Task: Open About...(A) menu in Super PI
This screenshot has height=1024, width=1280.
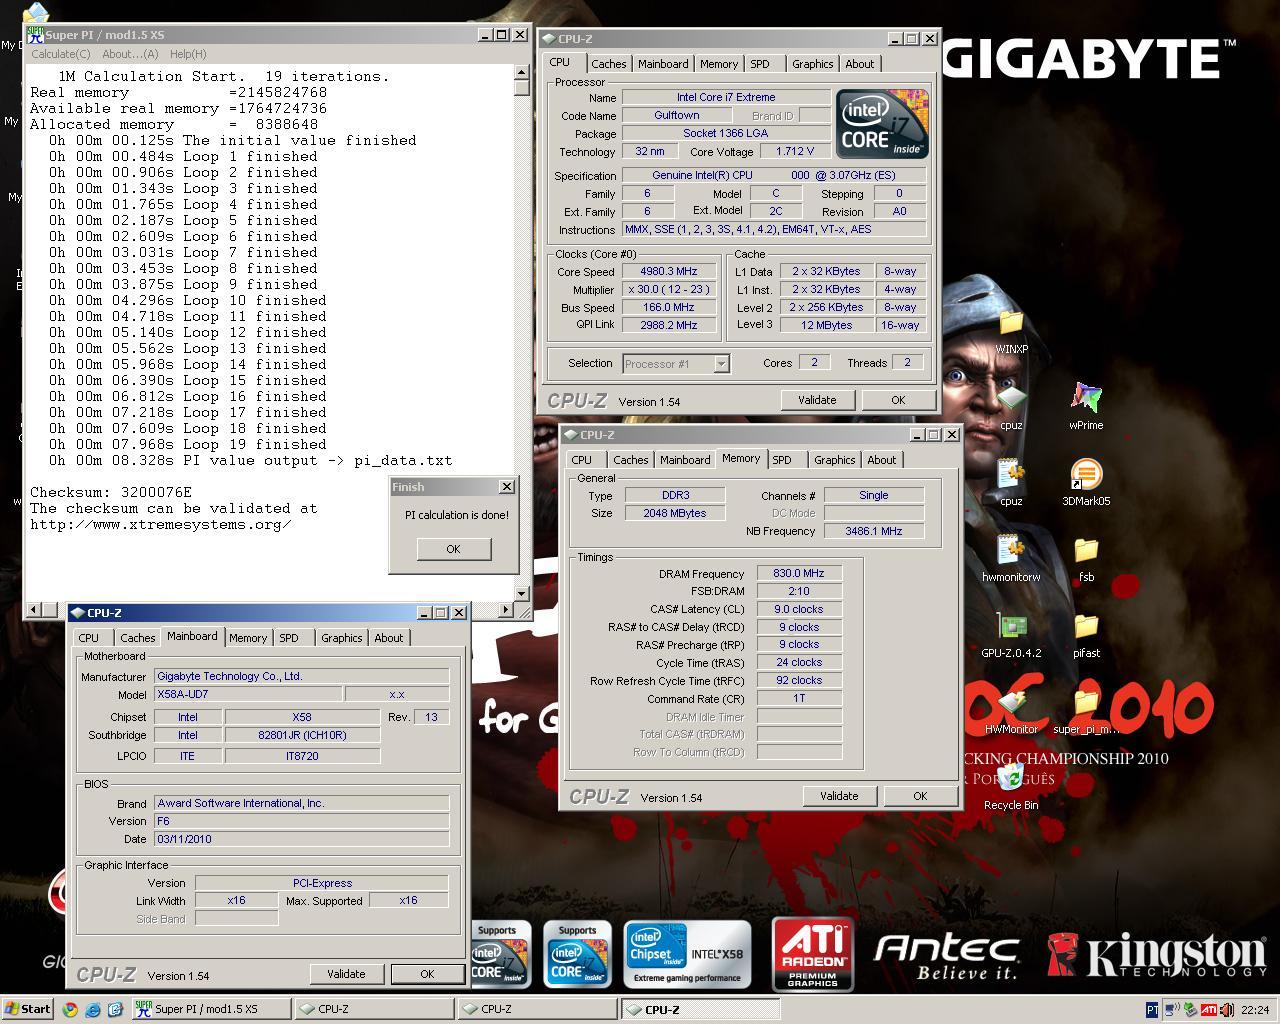Action: 130,54
